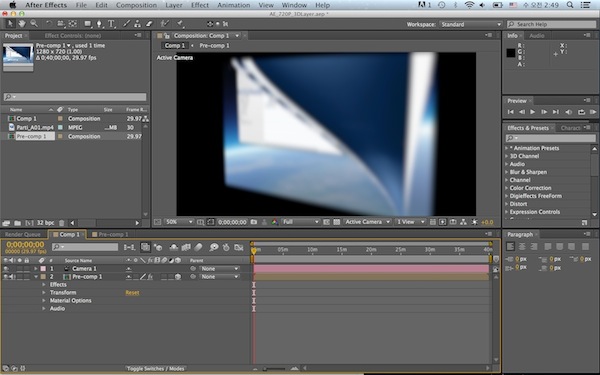The width and height of the screenshot is (600, 375).
Task: Select the Selection arrow tool
Action: 10,24
